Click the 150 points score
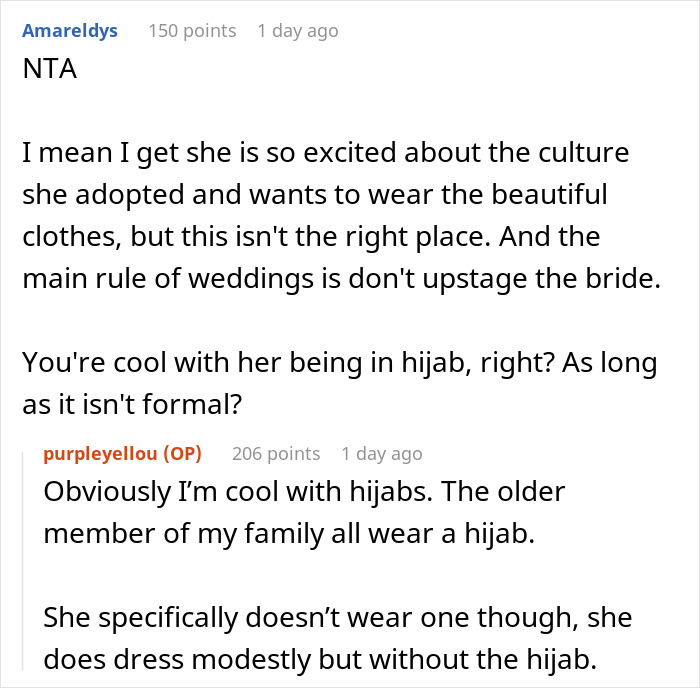700x688 pixels. (x=192, y=31)
